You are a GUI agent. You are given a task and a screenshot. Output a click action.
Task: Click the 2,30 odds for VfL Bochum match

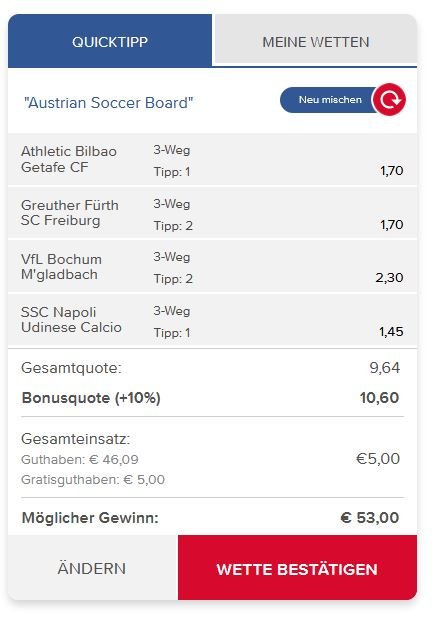click(389, 278)
